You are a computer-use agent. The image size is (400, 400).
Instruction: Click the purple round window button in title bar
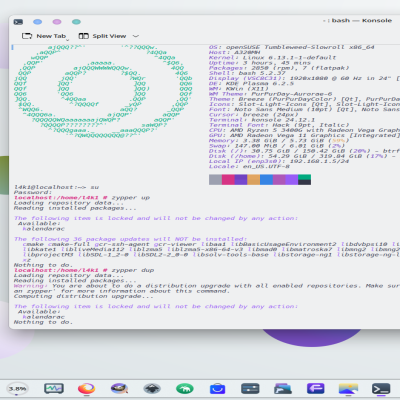pyautogui.click(x=57, y=22)
